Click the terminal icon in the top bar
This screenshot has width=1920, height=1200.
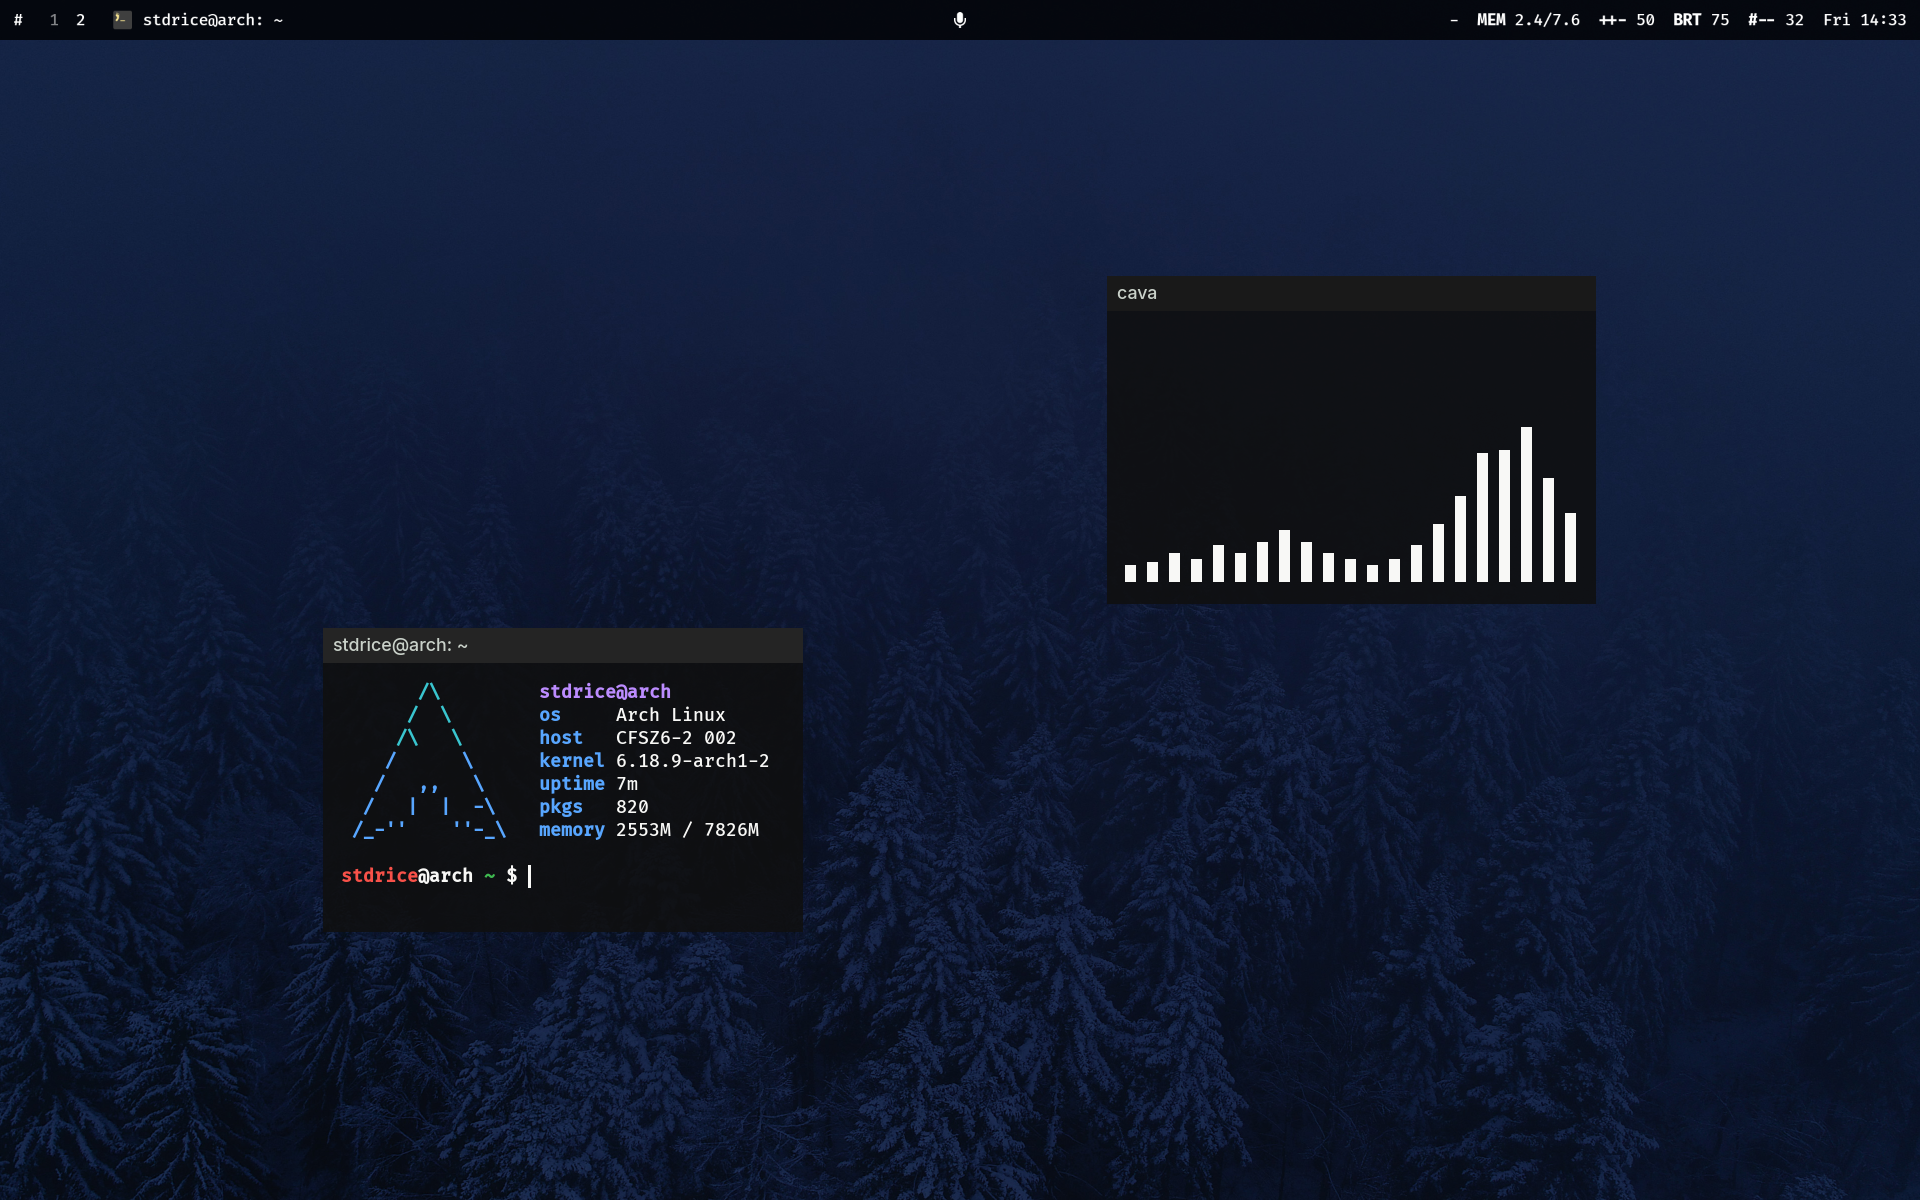point(122,20)
